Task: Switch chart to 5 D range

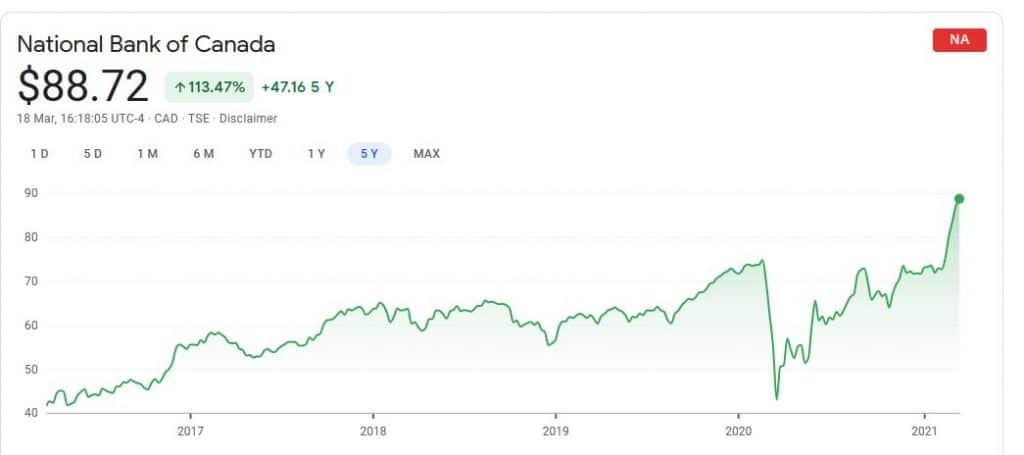Action: tap(93, 154)
